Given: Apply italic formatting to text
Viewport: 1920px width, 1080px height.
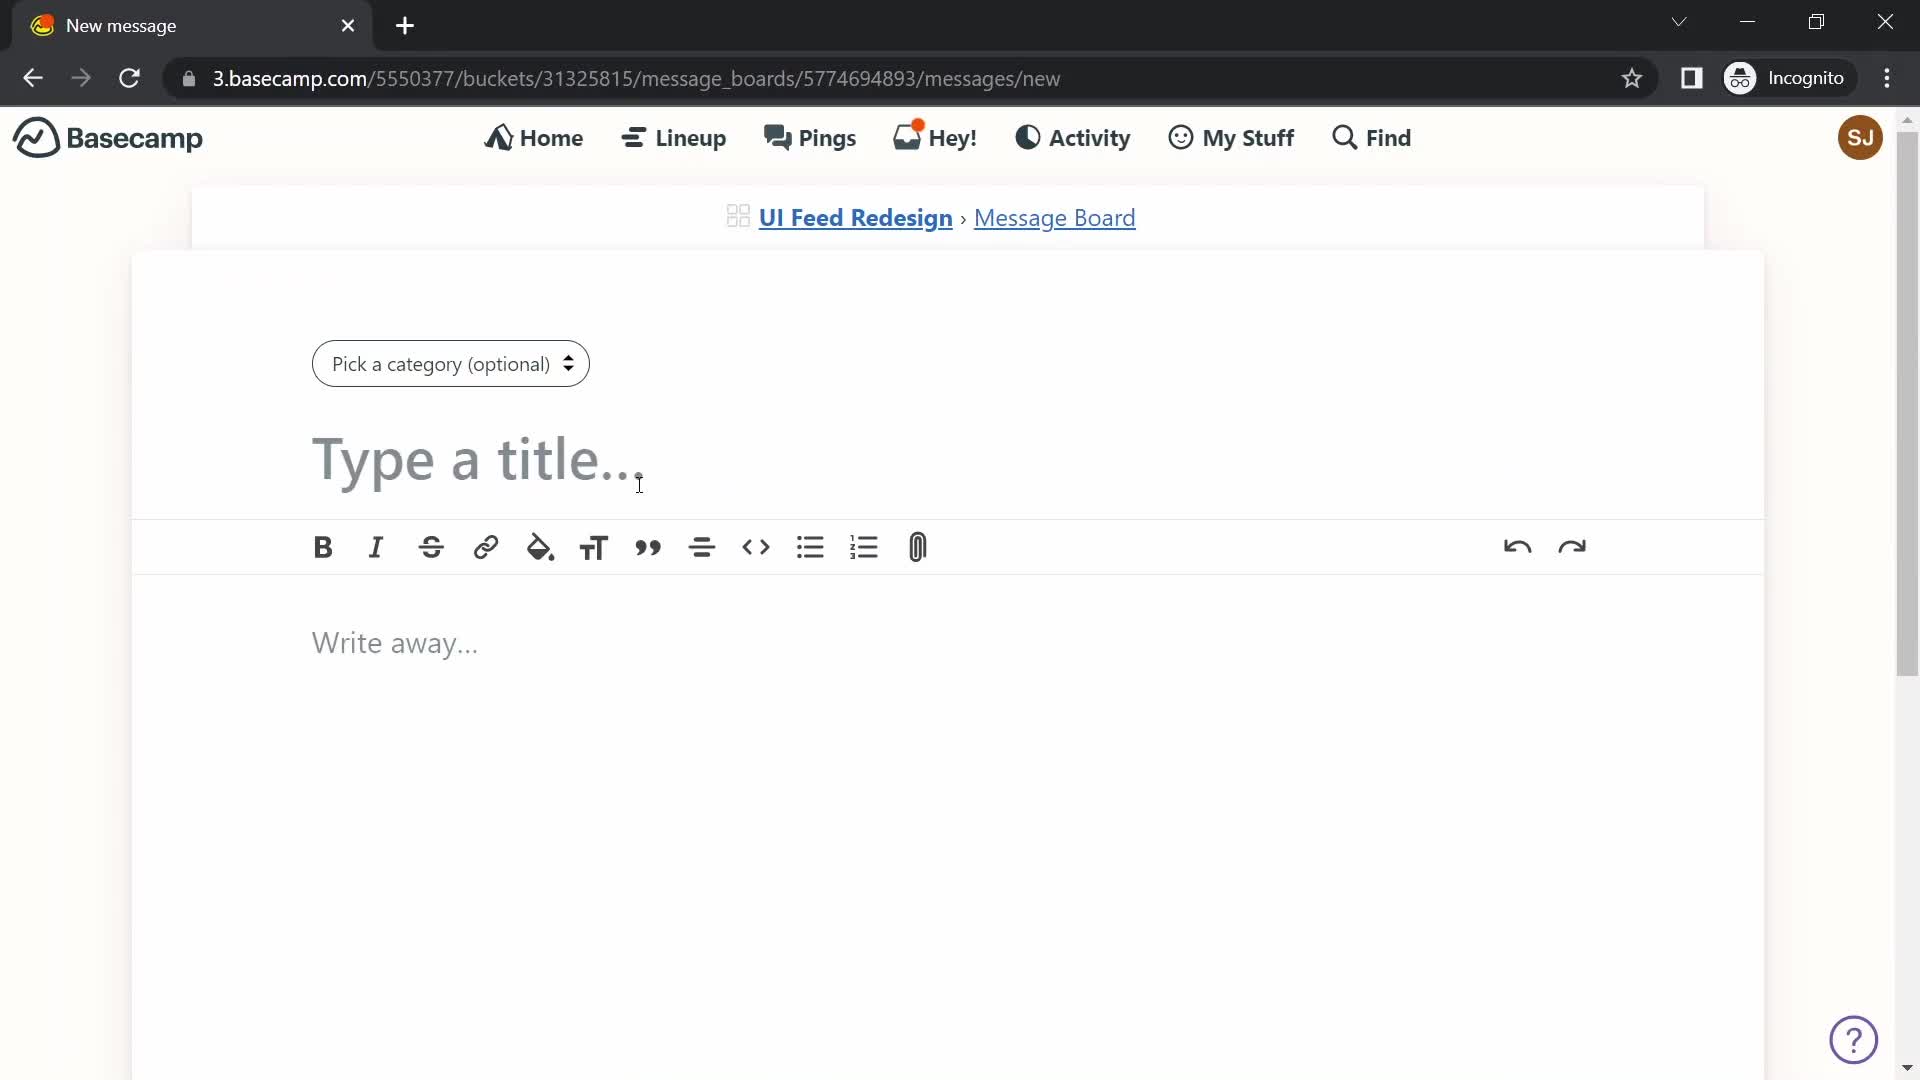Looking at the screenshot, I should click(x=376, y=547).
